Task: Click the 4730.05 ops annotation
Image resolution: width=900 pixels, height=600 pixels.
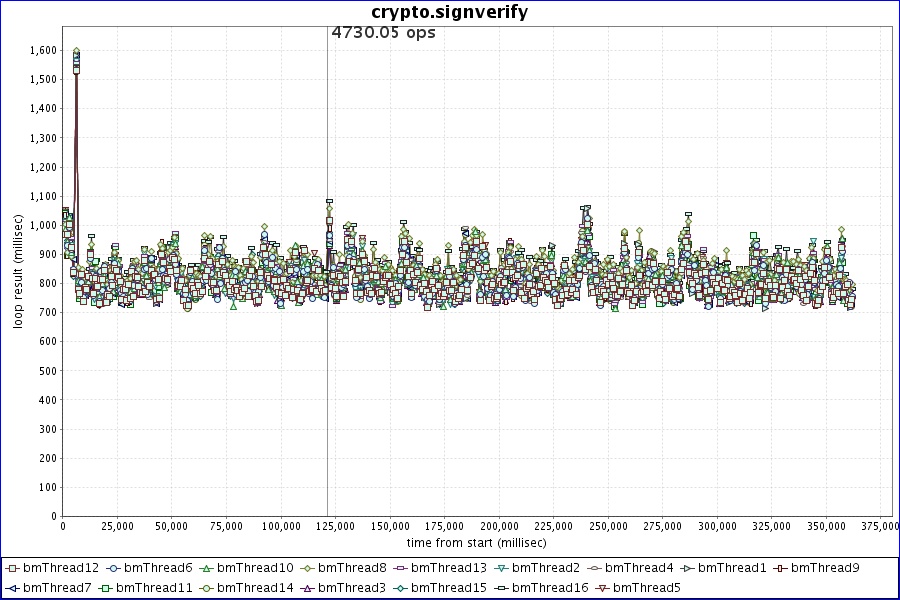Action: (x=383, y=33)
